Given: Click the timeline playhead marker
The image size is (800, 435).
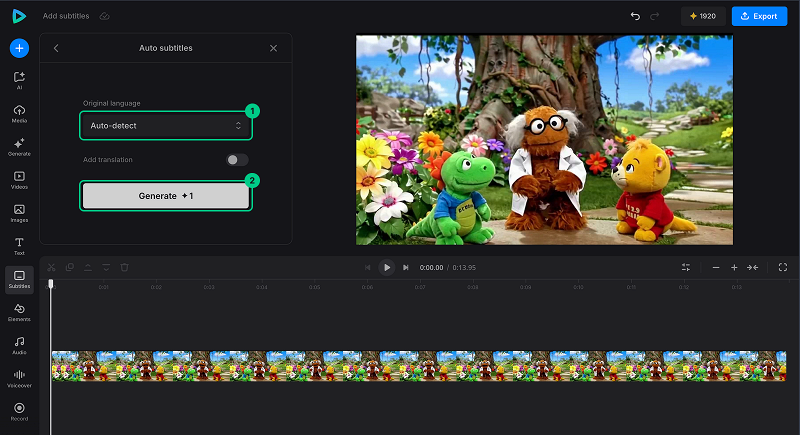Looking at the screenshot, I should pyautogui.click(x=51, y=284).
